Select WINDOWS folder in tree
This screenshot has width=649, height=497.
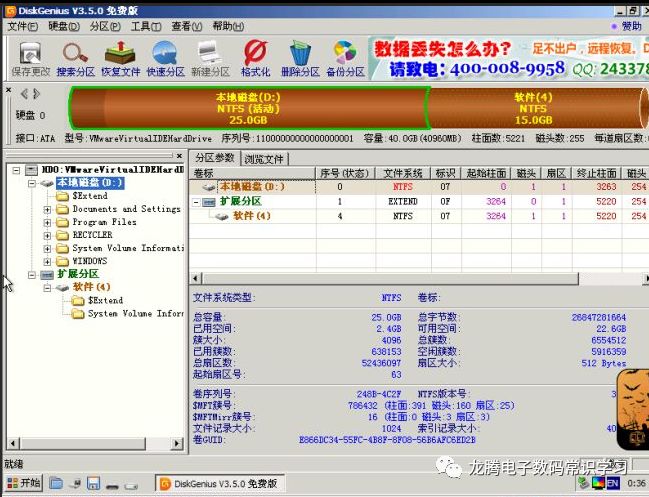click(90, 261)
